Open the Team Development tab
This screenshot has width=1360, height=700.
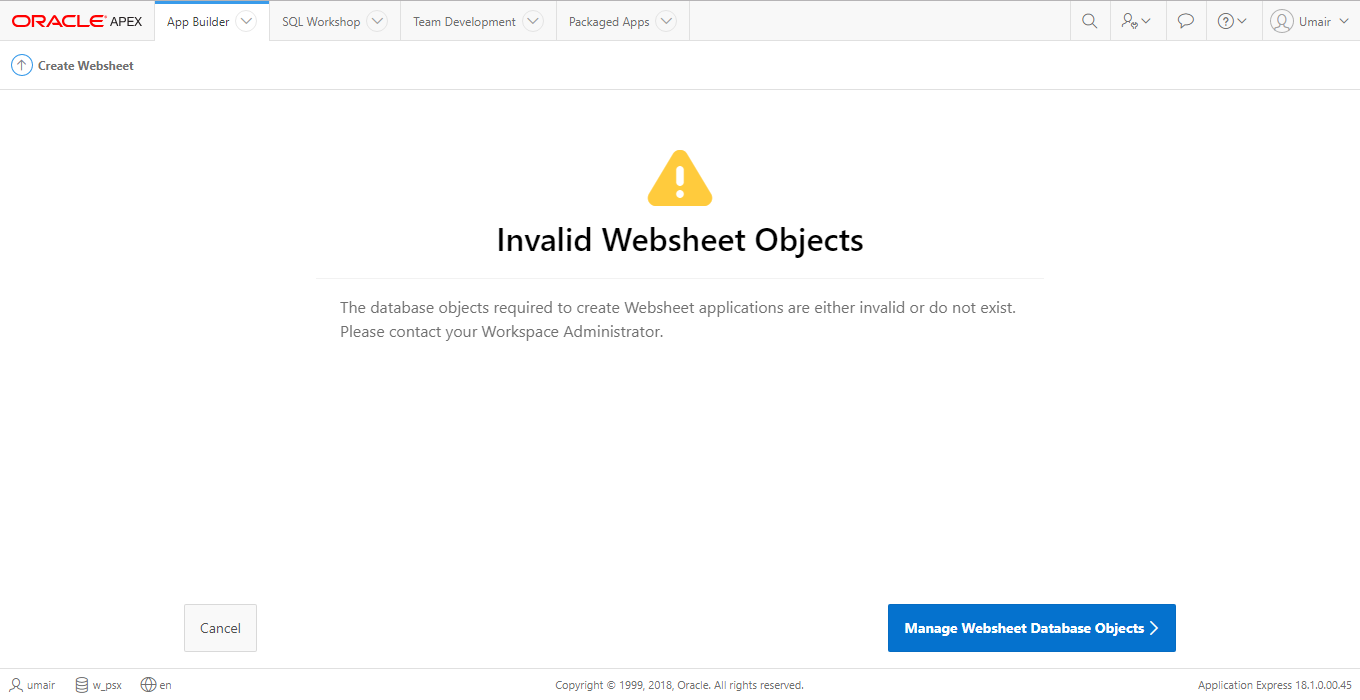[464, 22]
